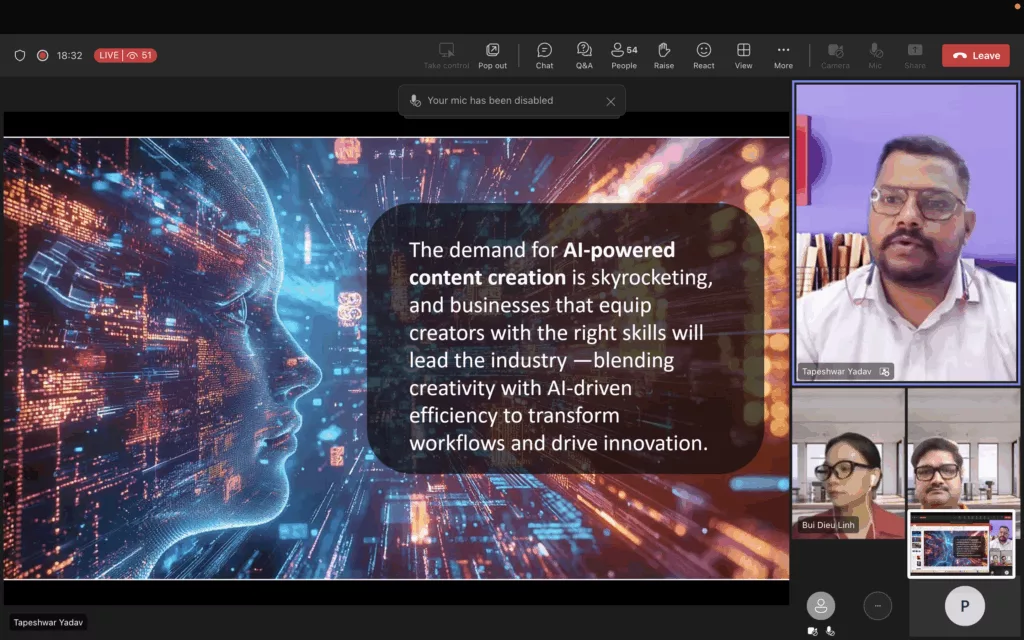Open the React emoji dropdown

[x=704, y=55]
